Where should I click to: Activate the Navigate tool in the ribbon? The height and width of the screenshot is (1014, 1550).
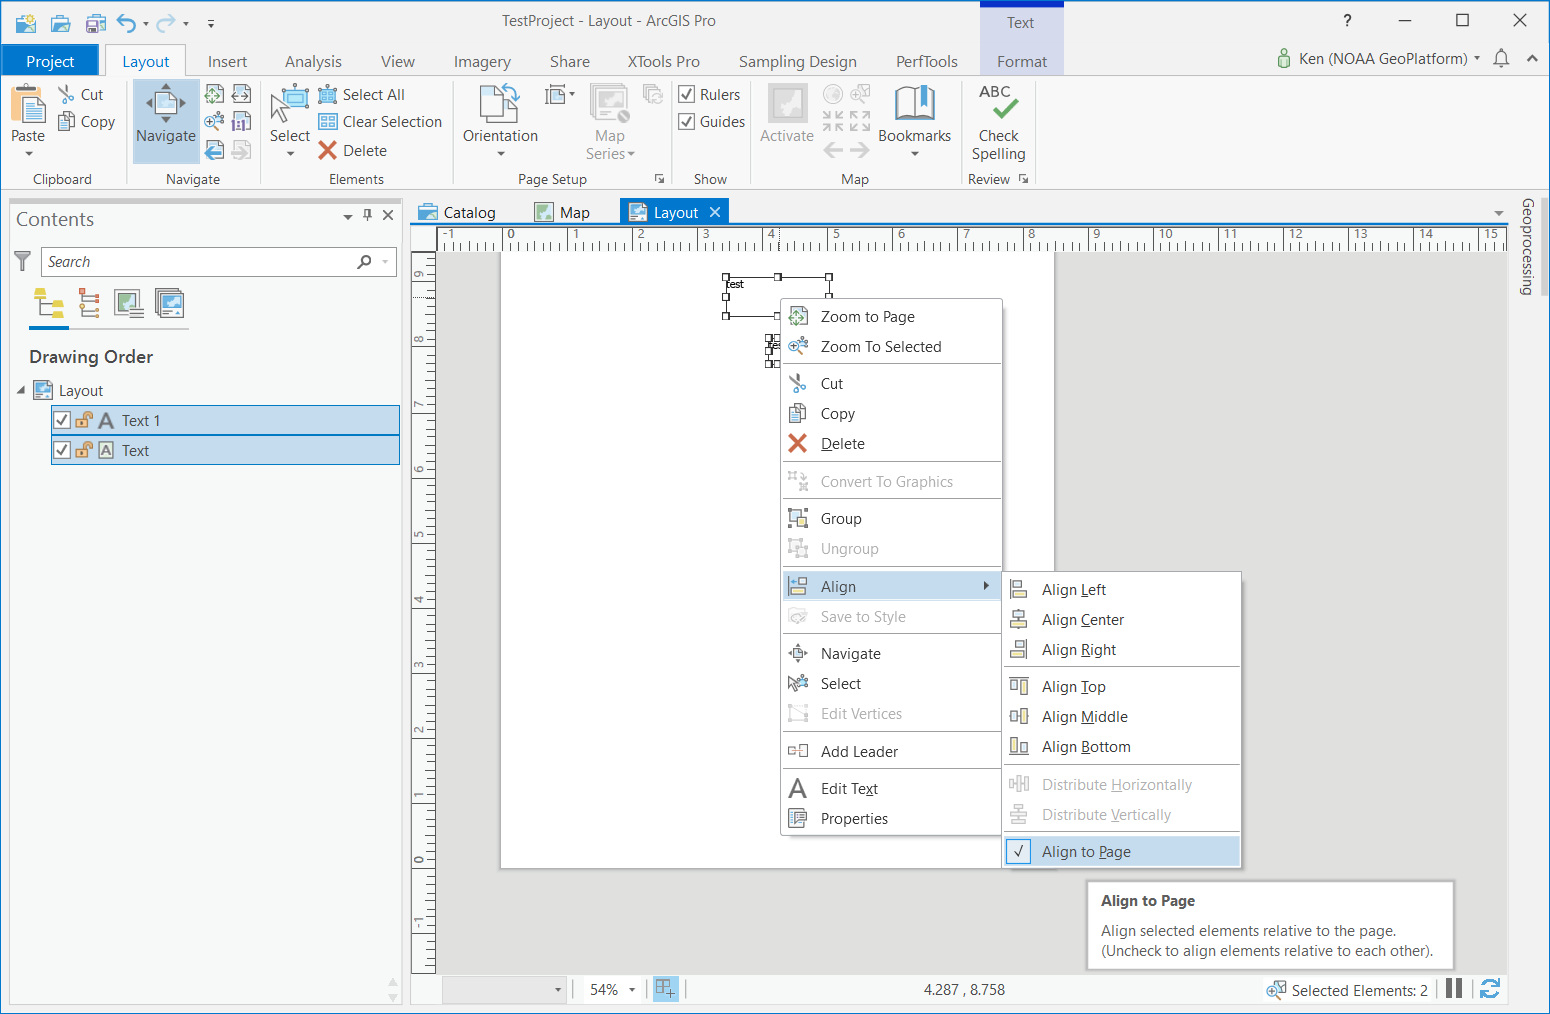[x=166, y=121]
